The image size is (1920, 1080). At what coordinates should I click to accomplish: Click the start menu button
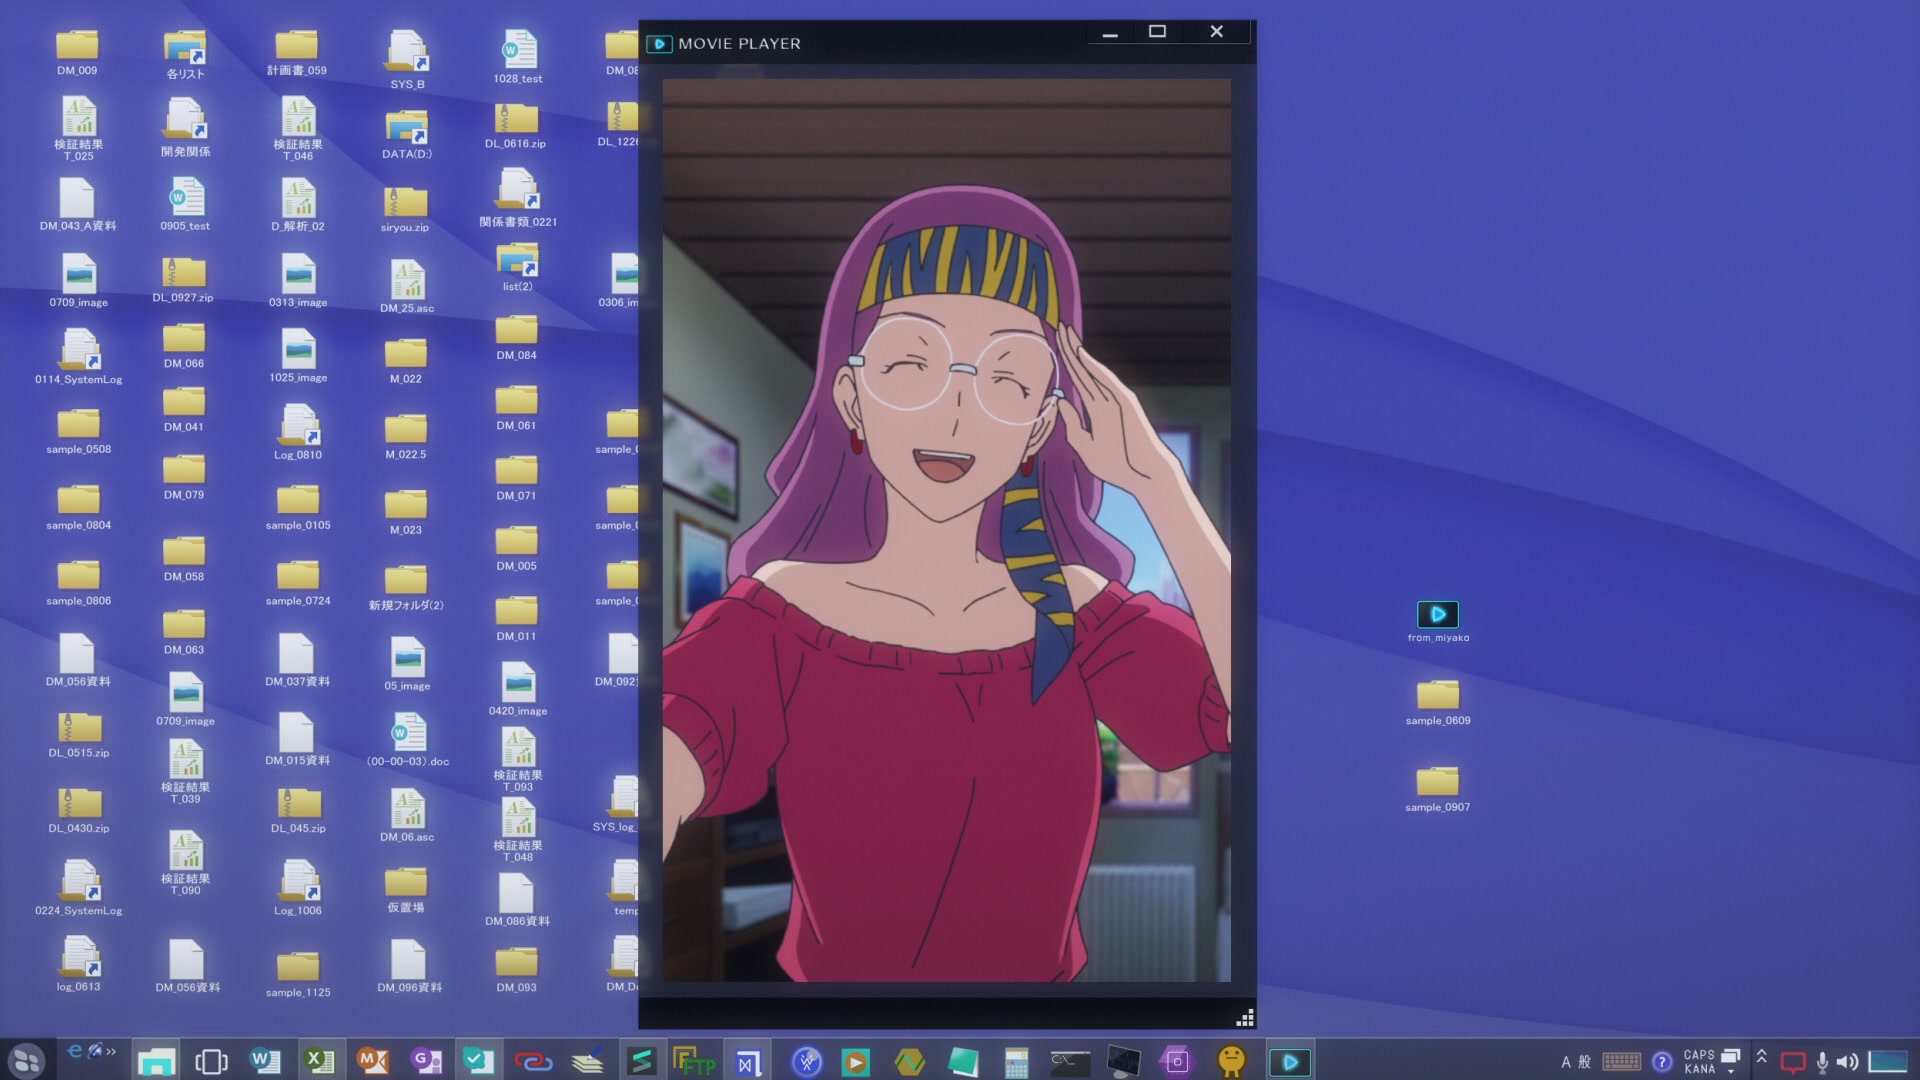pyautogui.click(x=27, y=1061)
